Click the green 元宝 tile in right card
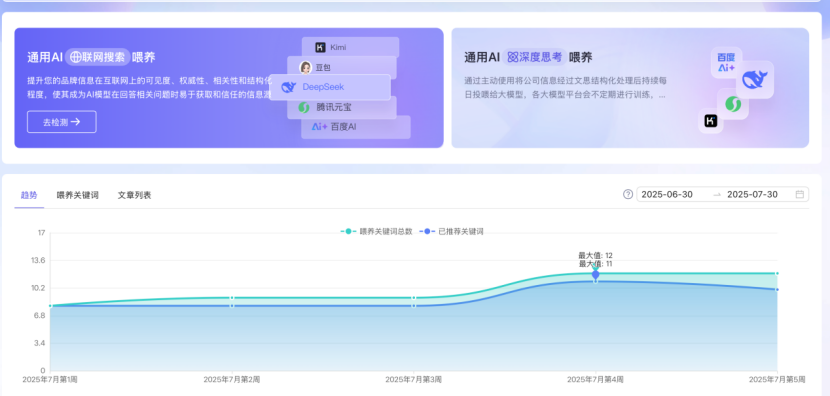 pyautogui.click(x=733, y=104)
